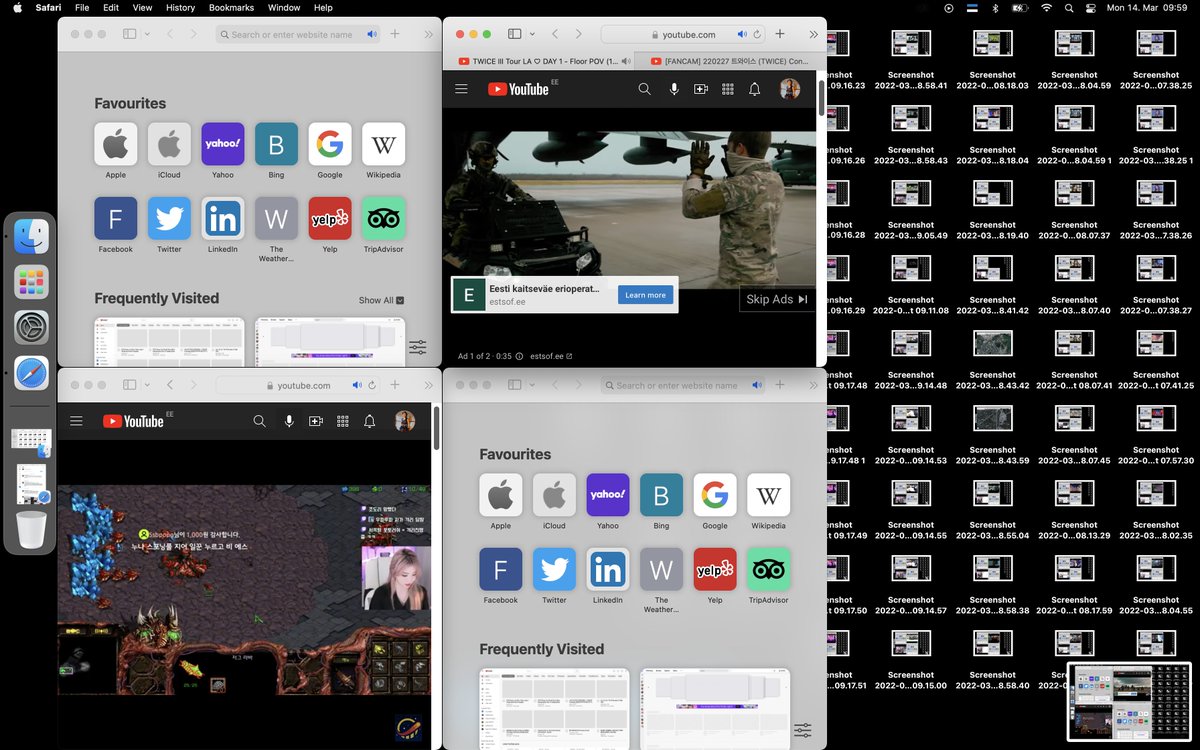Image resolution: width=1200 pixels, height=750 pixels.
Task: Open the Window menu
Action: click(x=284, y=8)
